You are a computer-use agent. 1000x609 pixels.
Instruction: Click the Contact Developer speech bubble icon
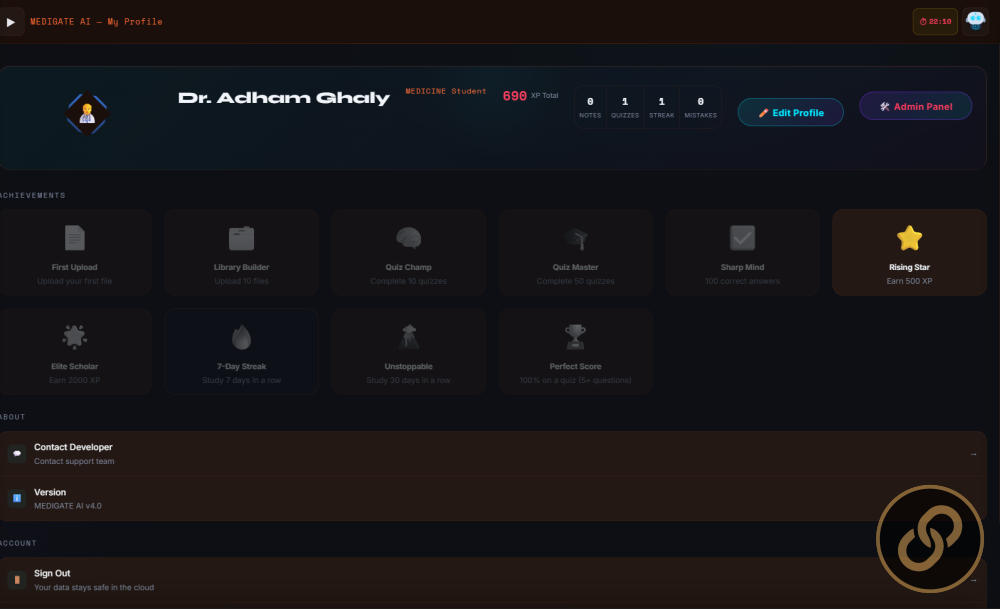pos(17,453)
